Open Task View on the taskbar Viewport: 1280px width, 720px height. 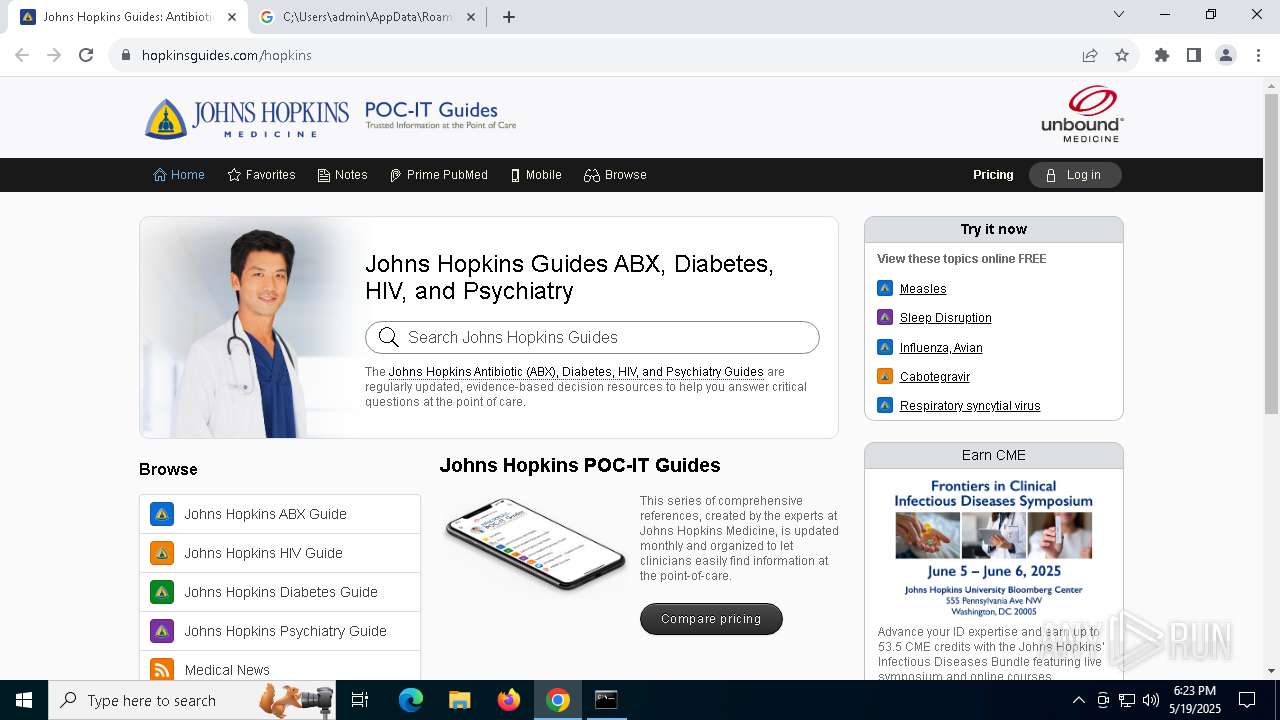pyautogui.click(x=360, y=700)
